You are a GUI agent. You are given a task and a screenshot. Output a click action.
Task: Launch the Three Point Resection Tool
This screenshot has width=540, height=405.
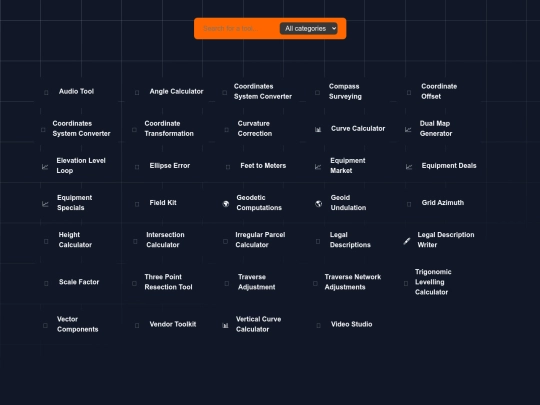168,282
